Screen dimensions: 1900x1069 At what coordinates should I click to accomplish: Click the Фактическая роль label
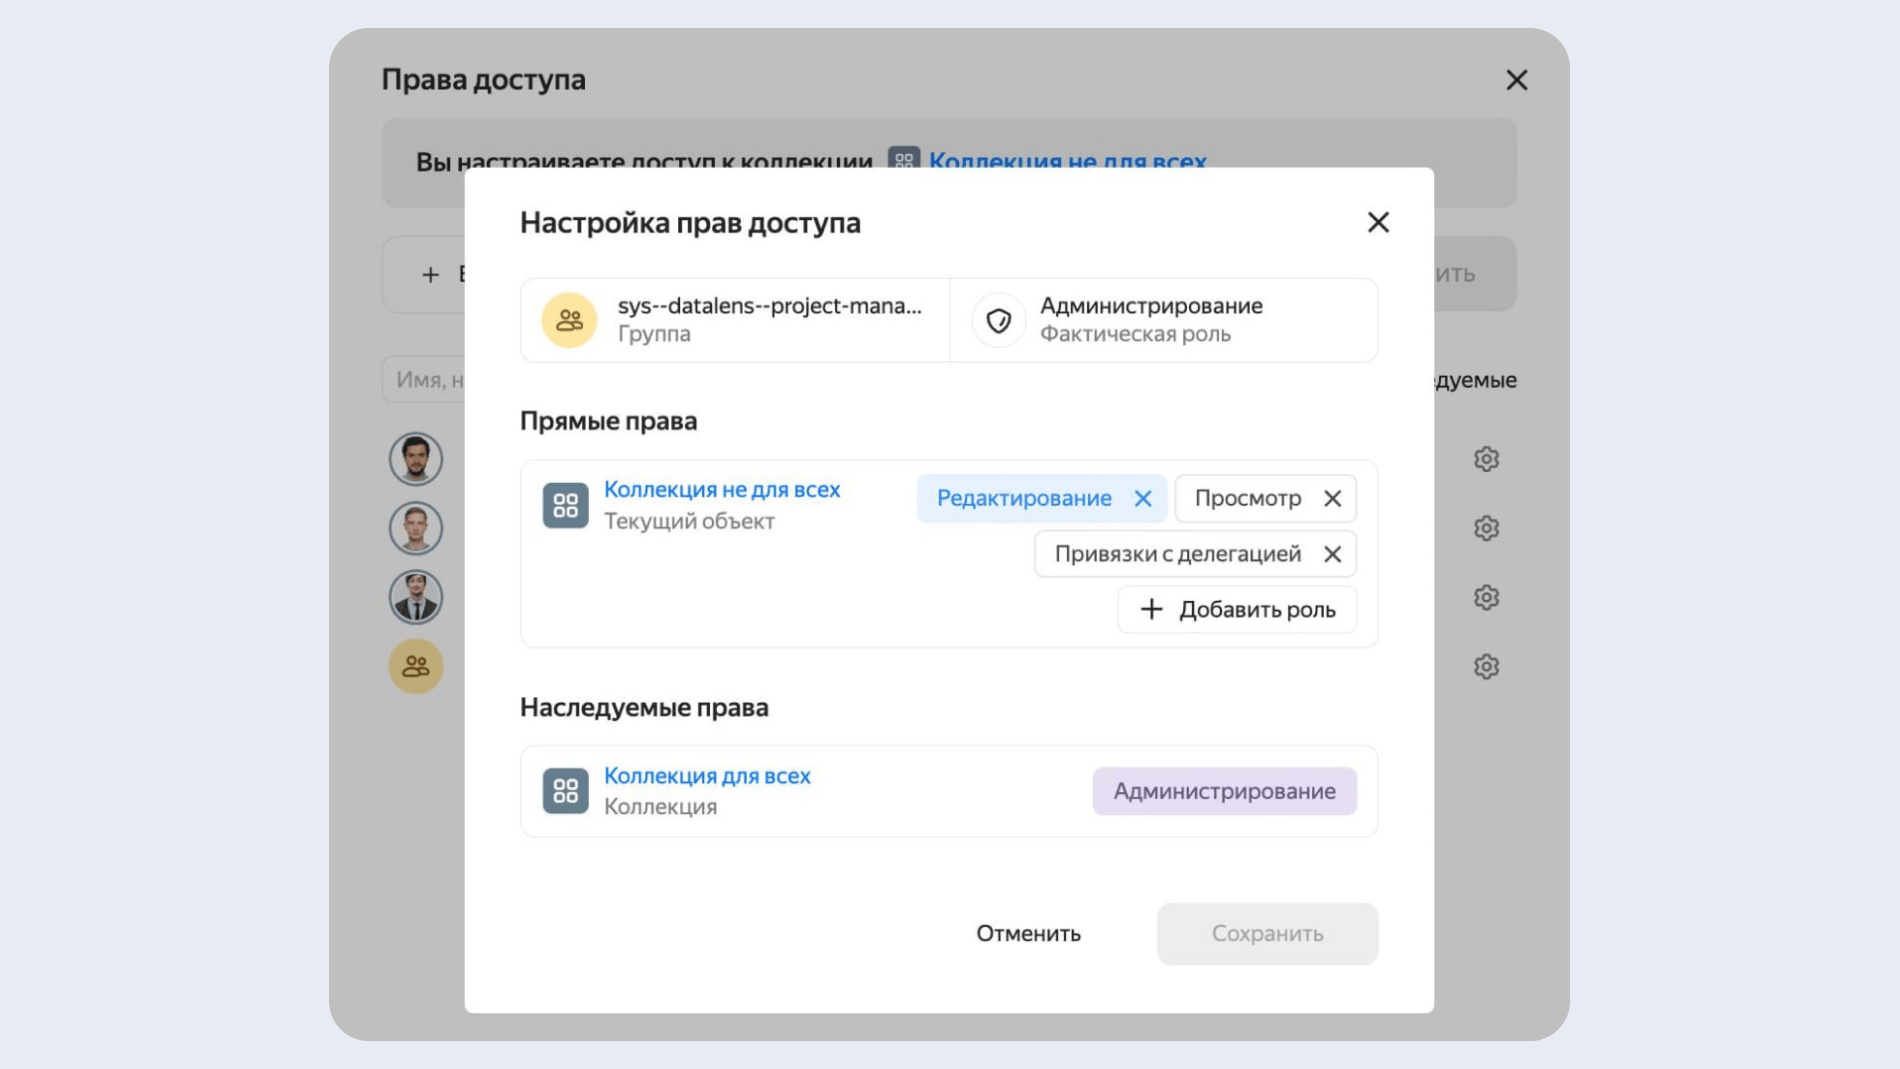click(1135, 334)
